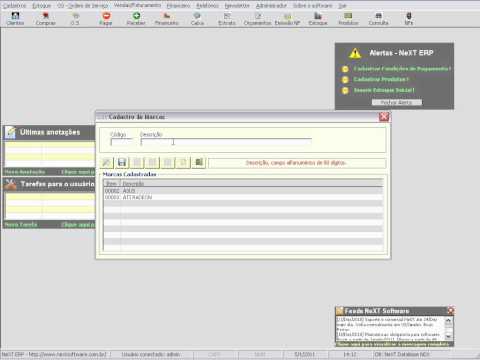480x360 pixels.
Task: Click the save floppy disk icon
Action: [x=122, y=163]
